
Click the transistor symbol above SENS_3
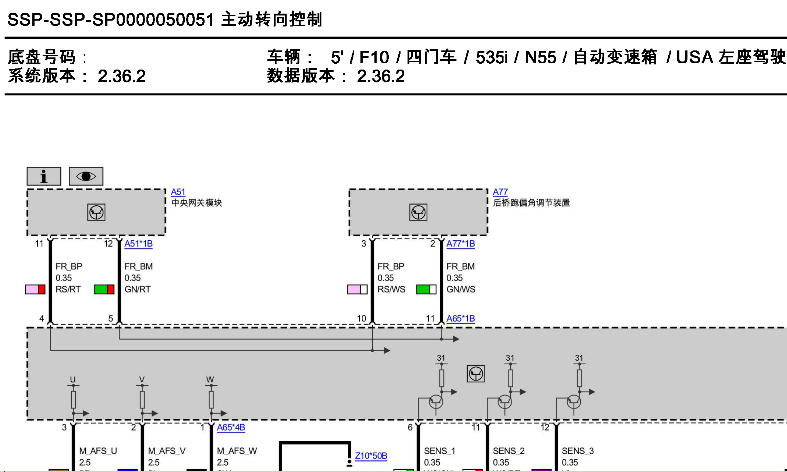tap(574, 402)
